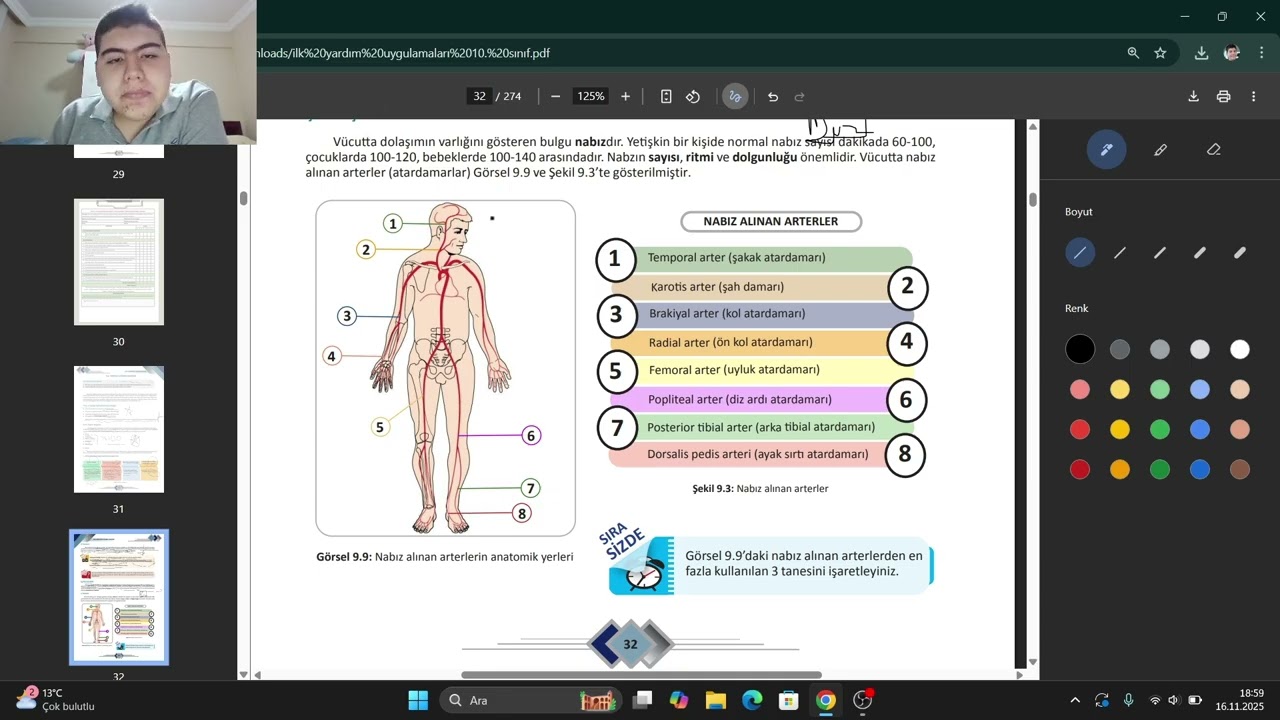Pick the light yellow color swatch
1280x720 pixels.
pos(1120,389)
